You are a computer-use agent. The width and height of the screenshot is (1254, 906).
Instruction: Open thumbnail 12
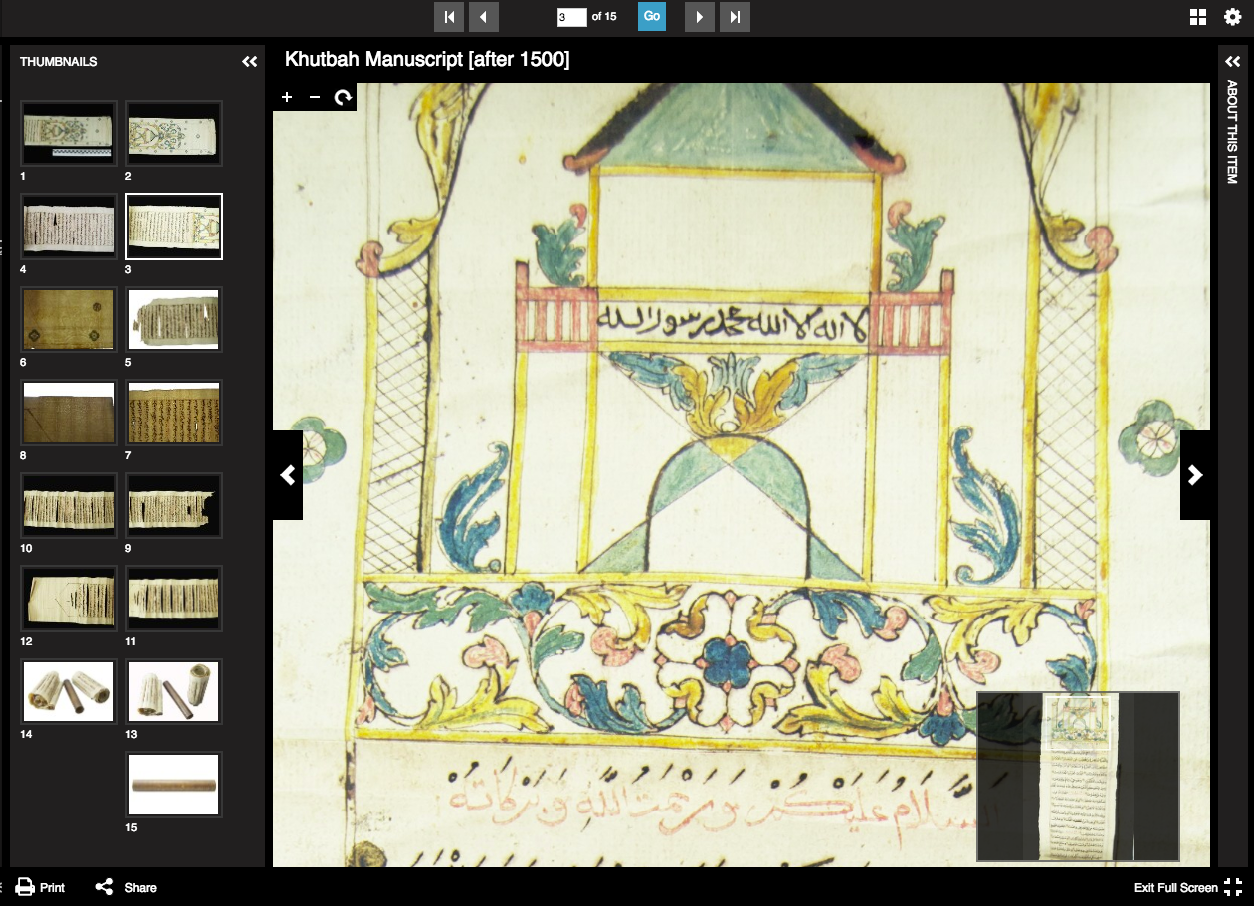tap(69, 598)
